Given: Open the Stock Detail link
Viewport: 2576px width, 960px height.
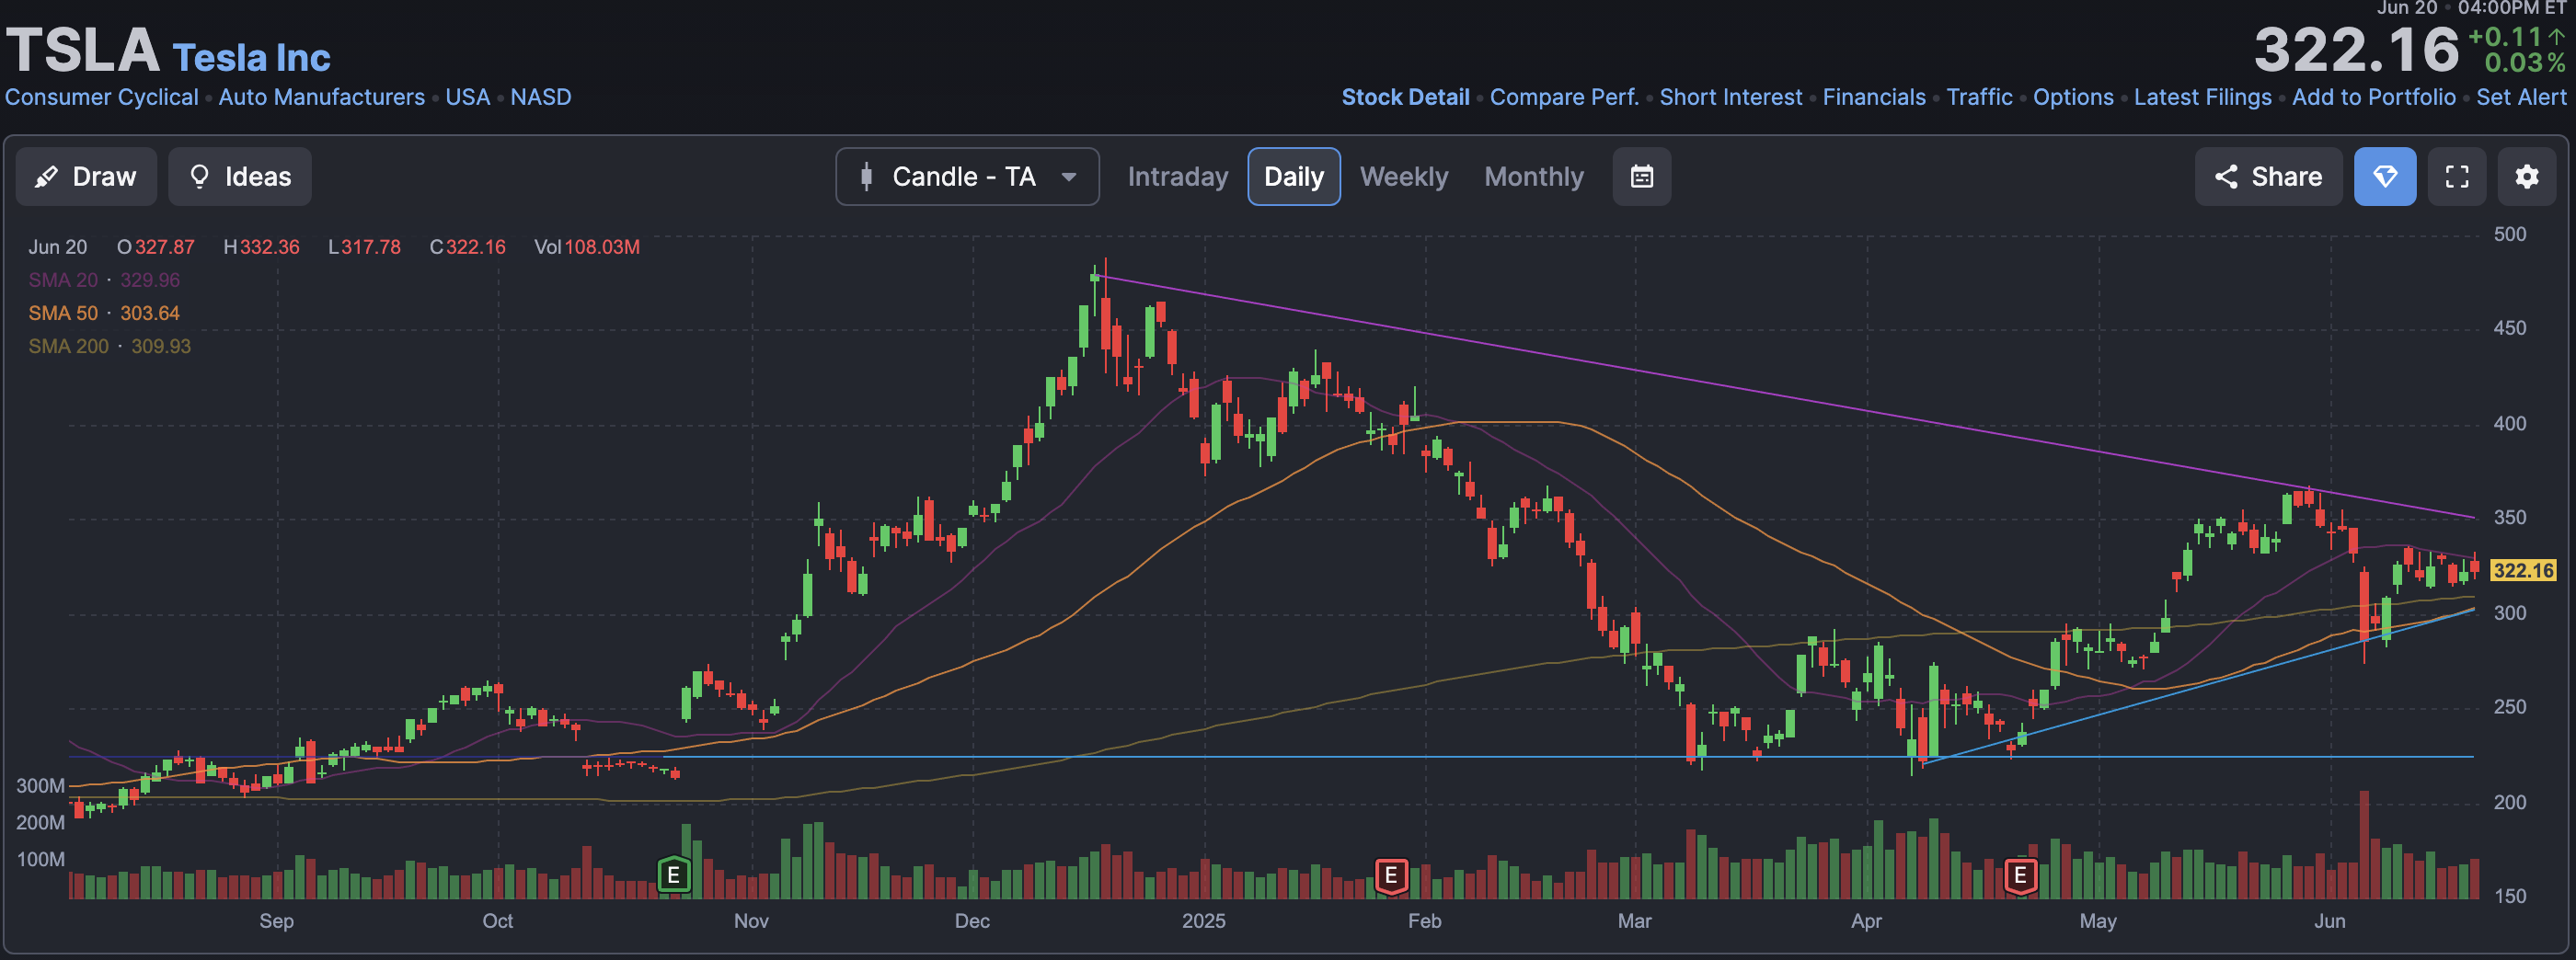Looking at the screenshot, I should tap(1405, 97).
